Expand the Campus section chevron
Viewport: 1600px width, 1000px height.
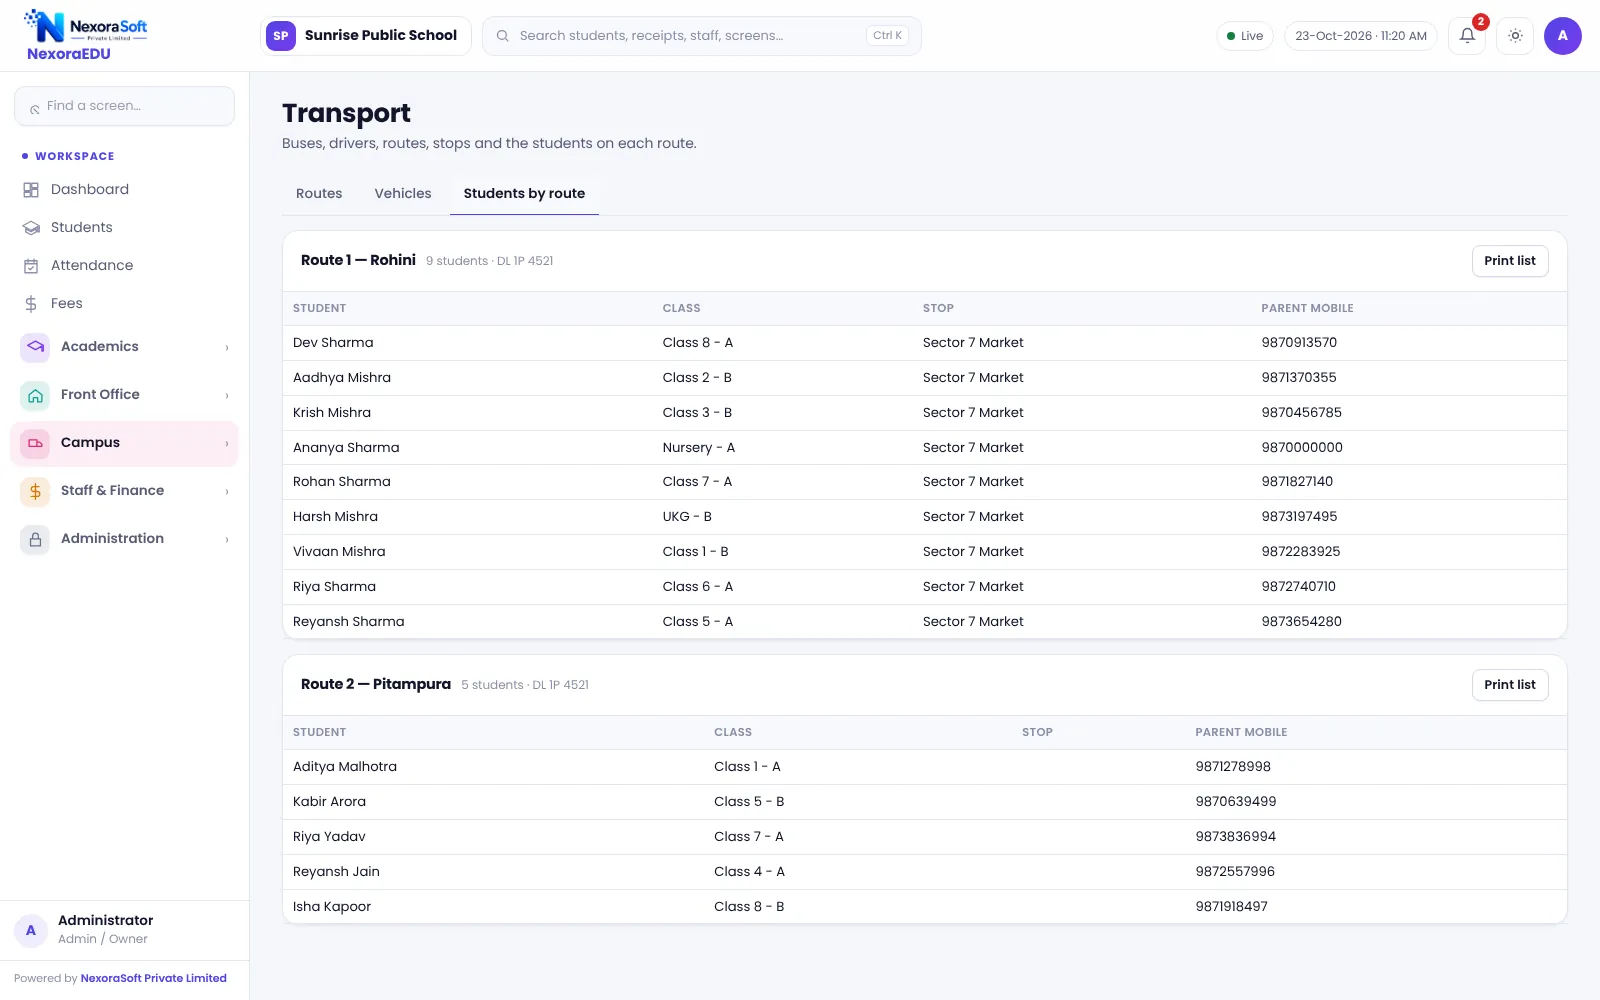click(227, 444)
